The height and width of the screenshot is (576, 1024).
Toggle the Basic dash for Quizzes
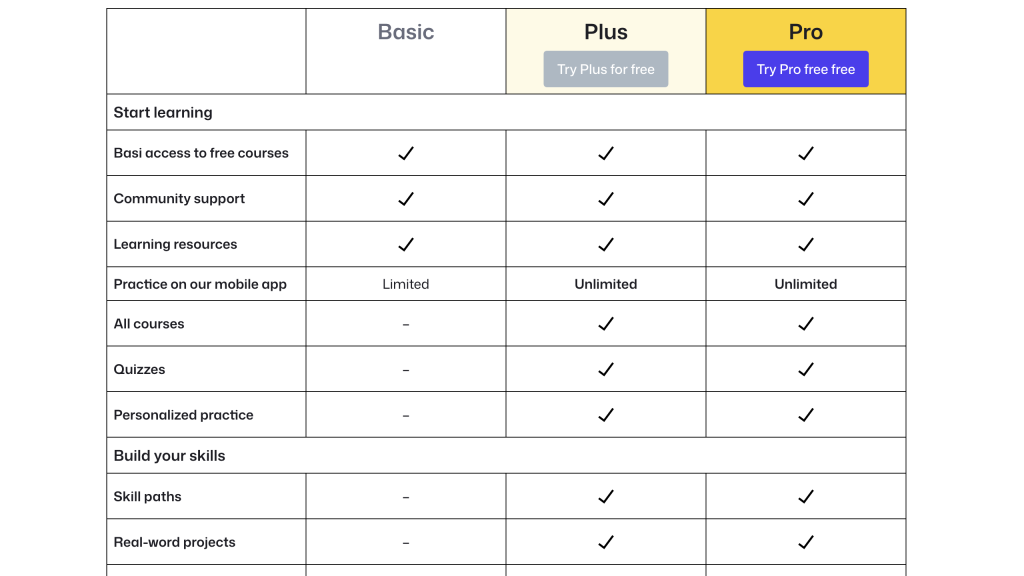pyautogui.click(x=405, y=369)
